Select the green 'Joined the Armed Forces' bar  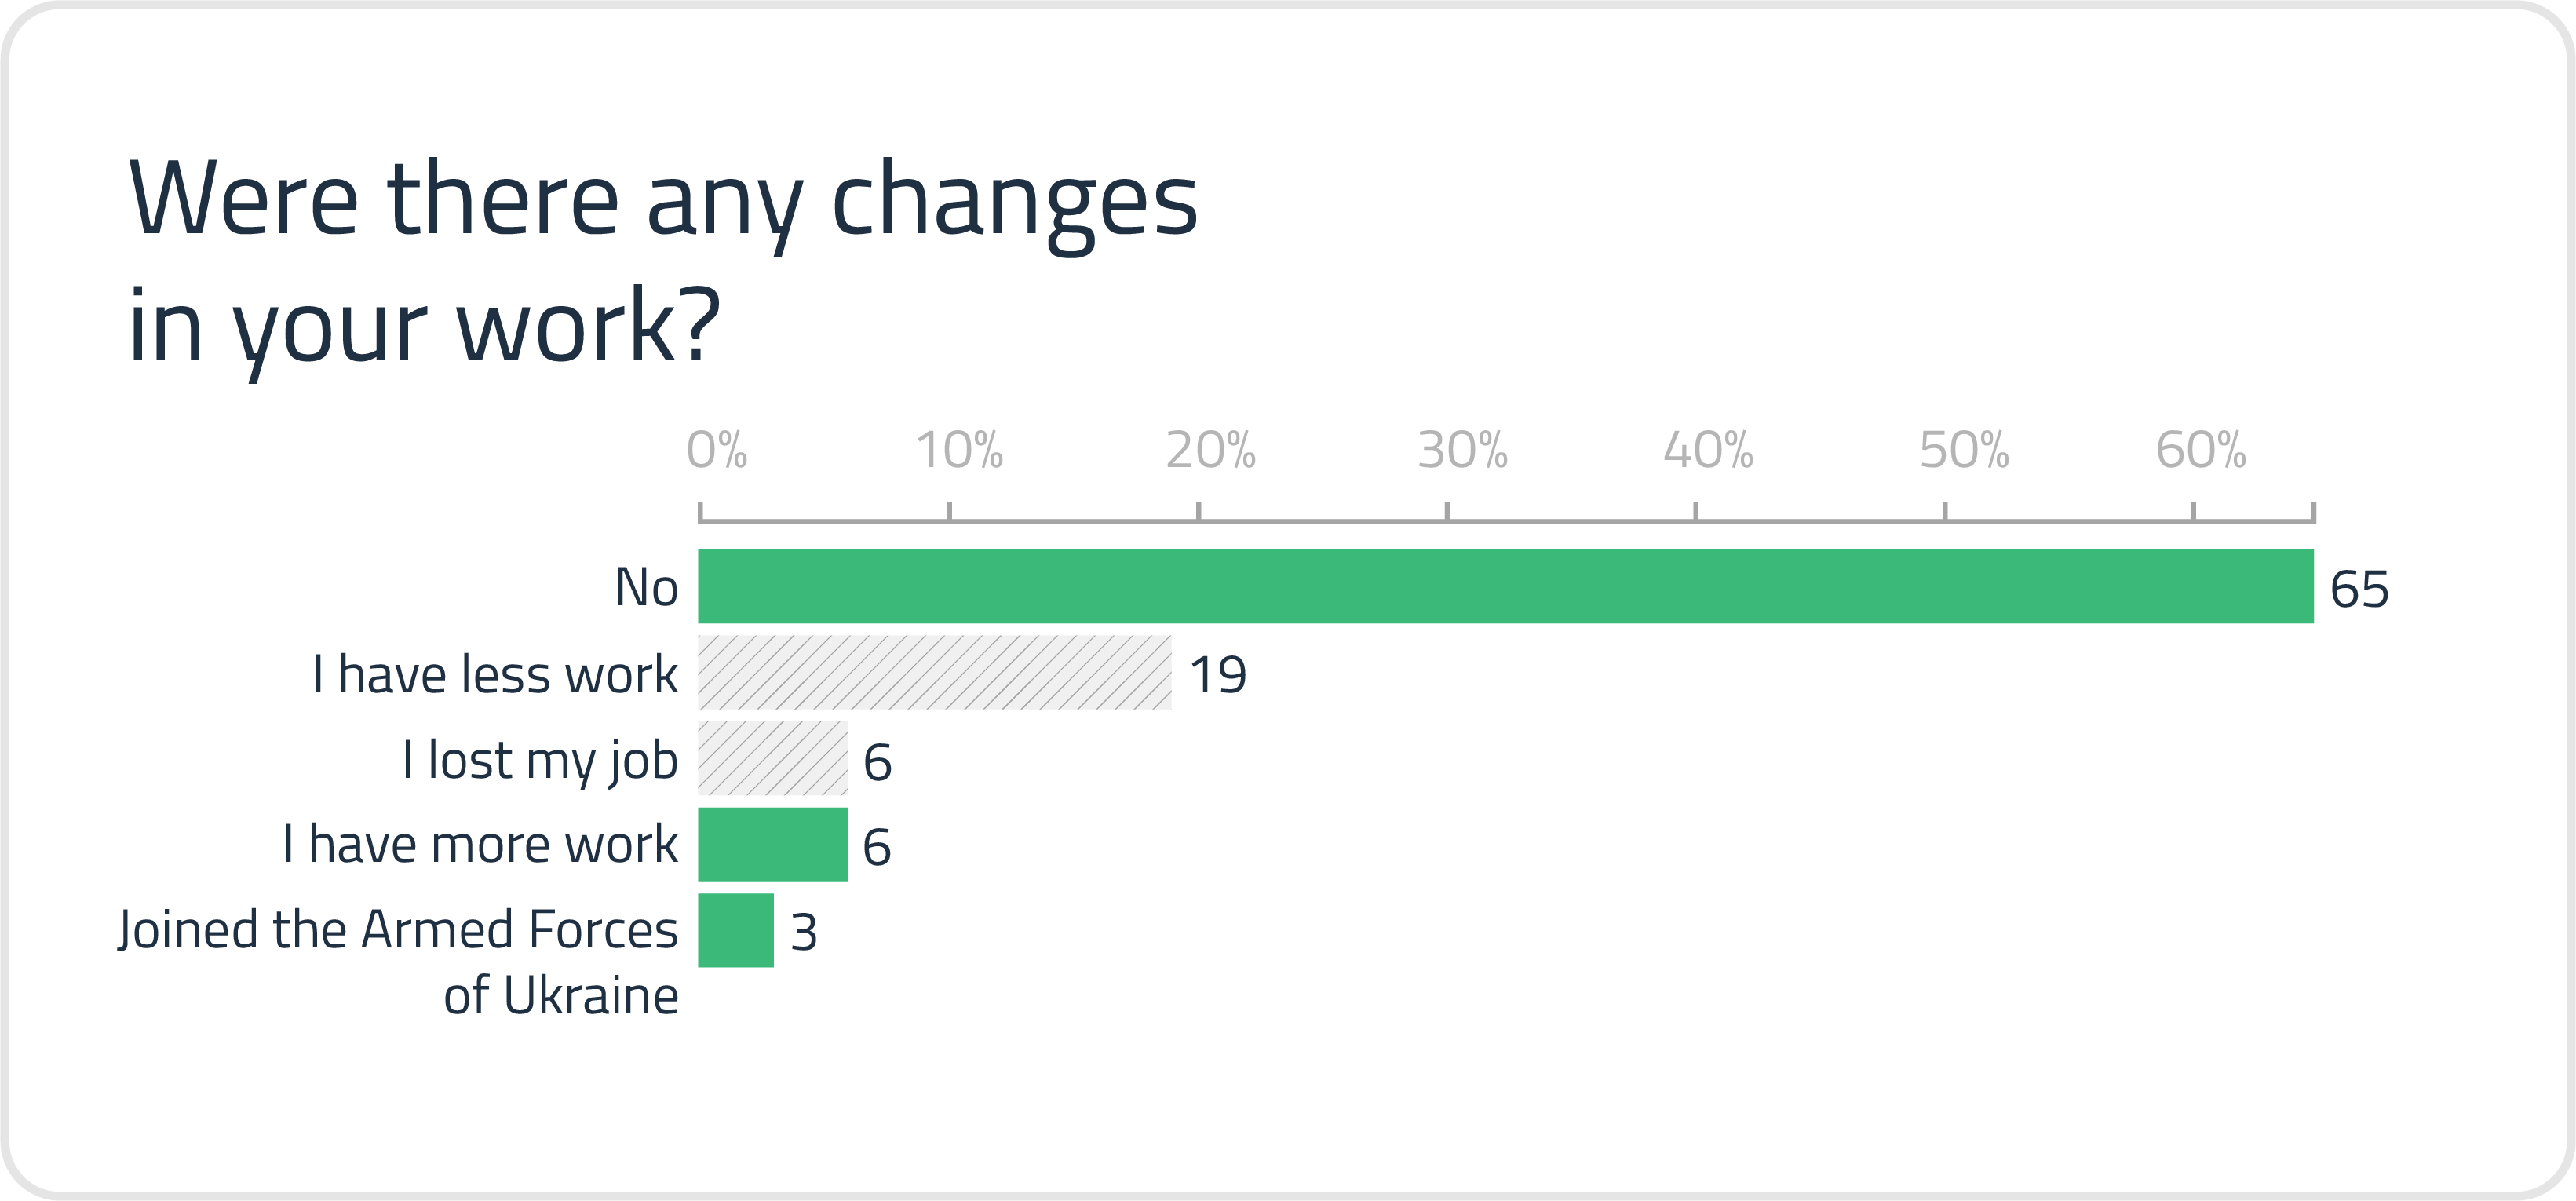pyautogui.click(x=735, y=930)
